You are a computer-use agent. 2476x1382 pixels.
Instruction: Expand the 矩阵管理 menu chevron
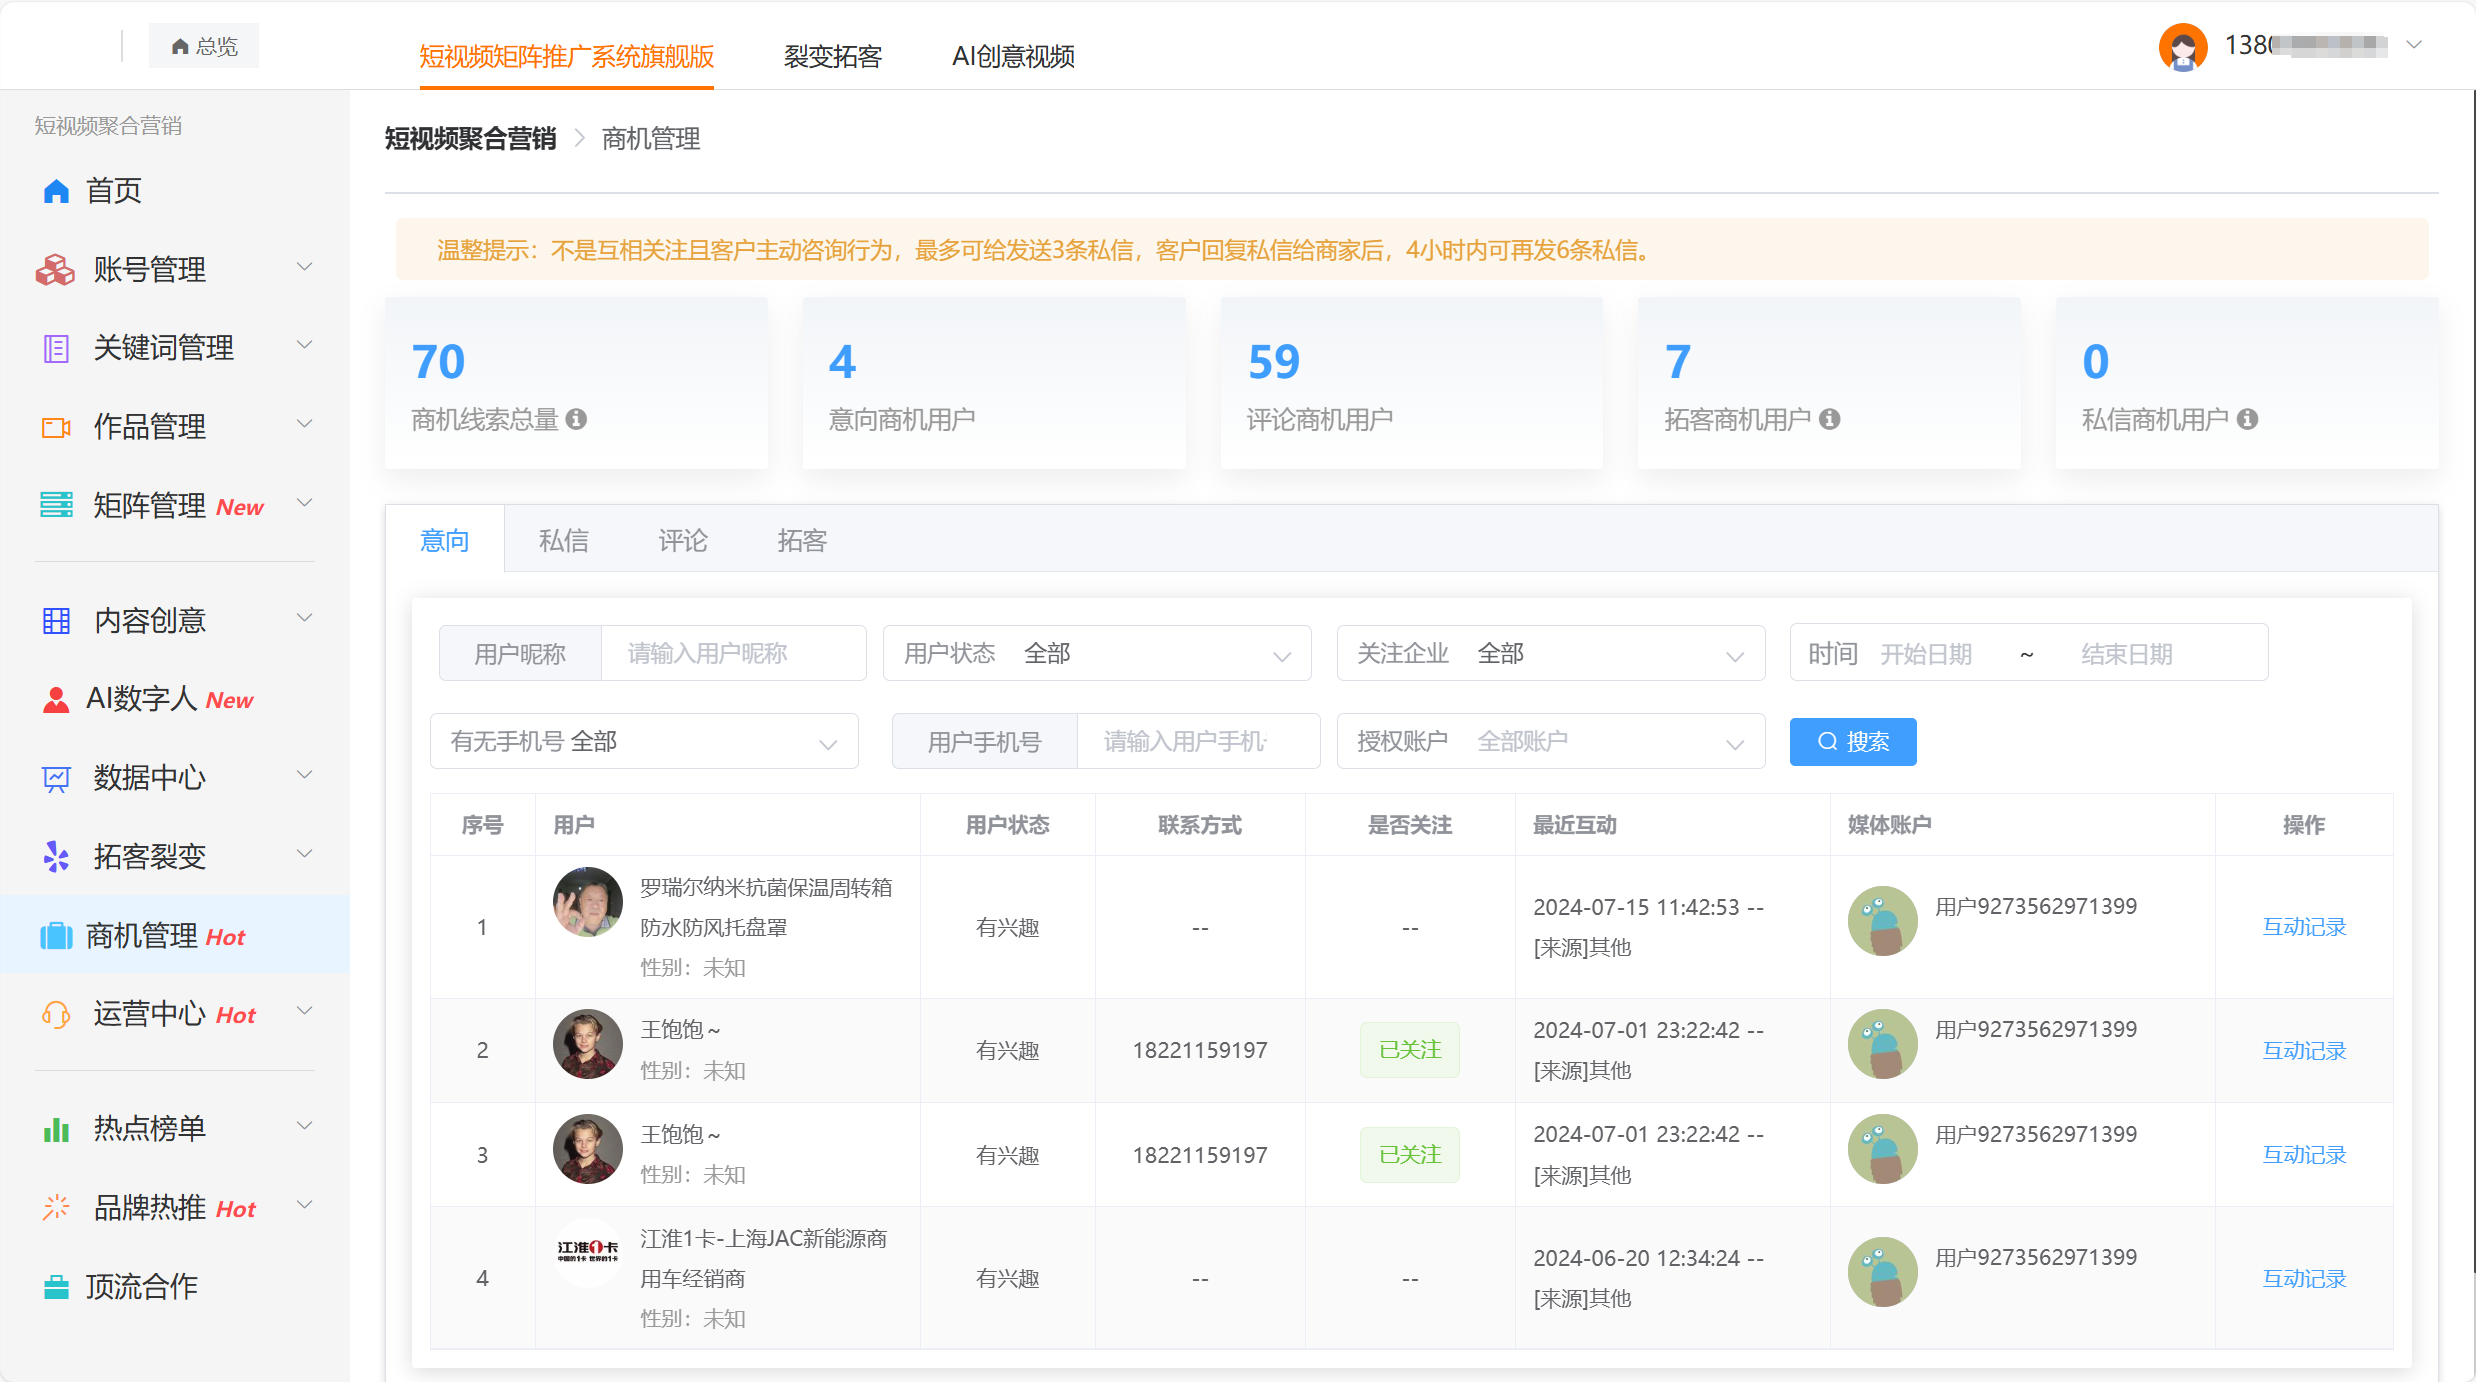[305, 502]
